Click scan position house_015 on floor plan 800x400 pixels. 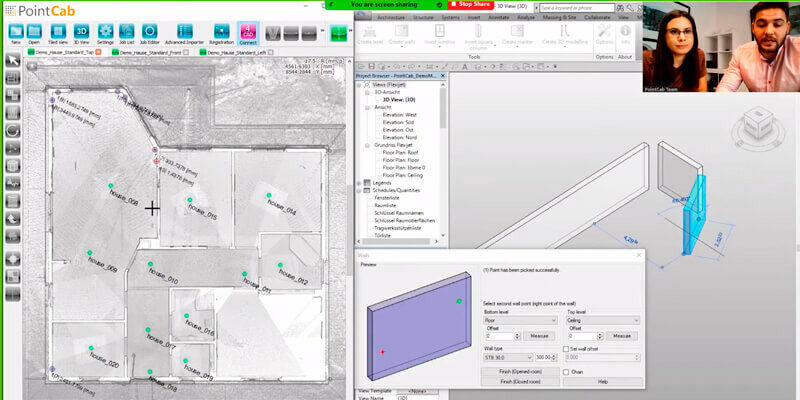190,200
